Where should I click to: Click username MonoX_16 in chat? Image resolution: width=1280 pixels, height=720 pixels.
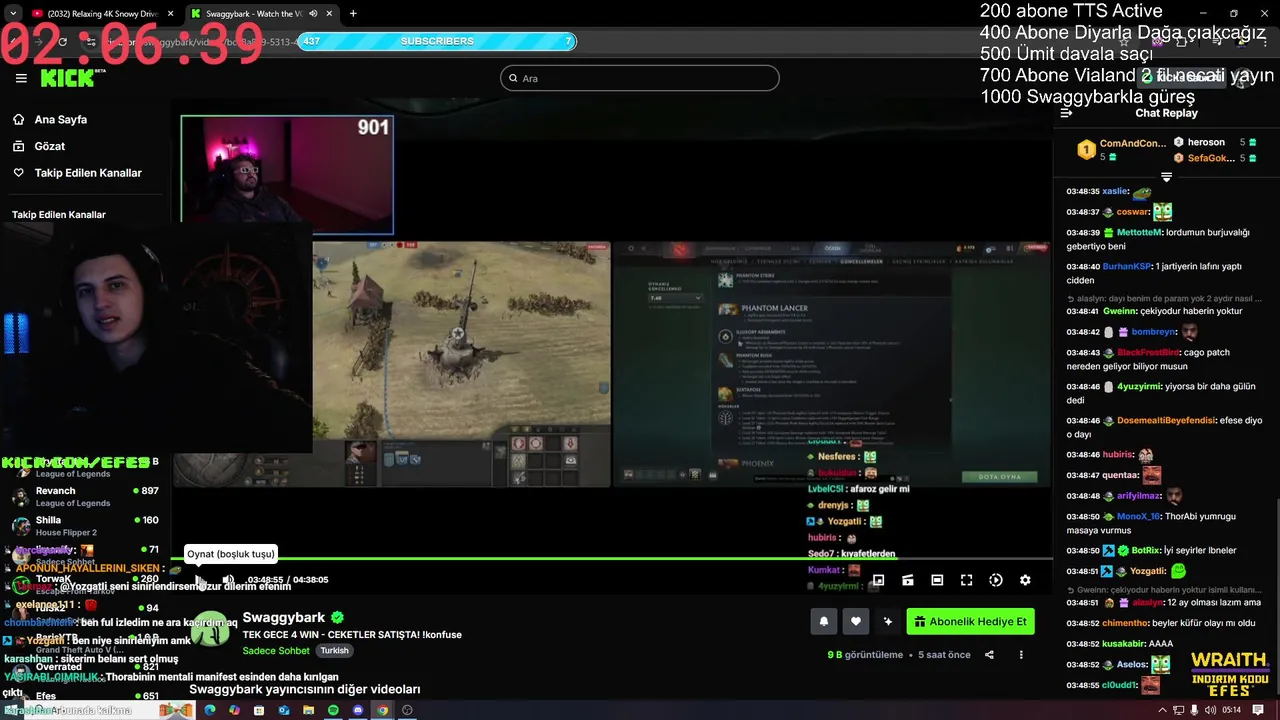tap(1139, 517)
